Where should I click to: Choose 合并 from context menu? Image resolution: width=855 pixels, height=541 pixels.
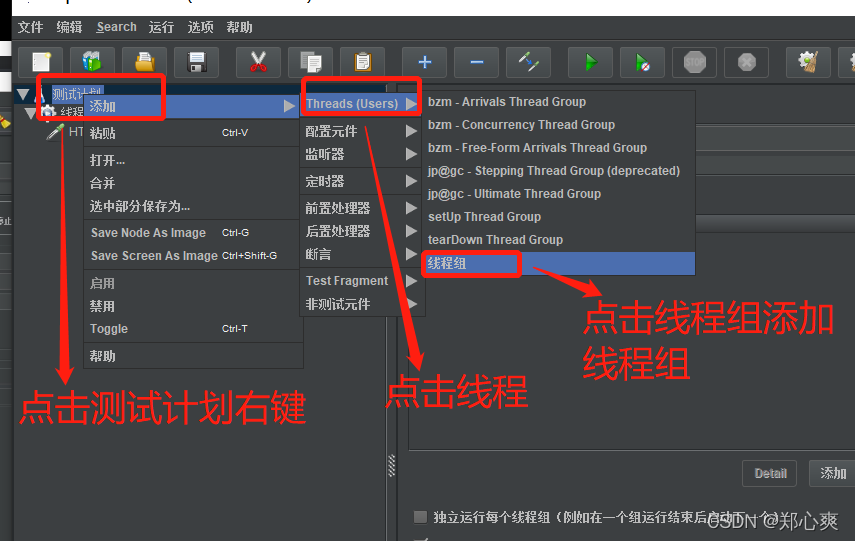point(192,183)
